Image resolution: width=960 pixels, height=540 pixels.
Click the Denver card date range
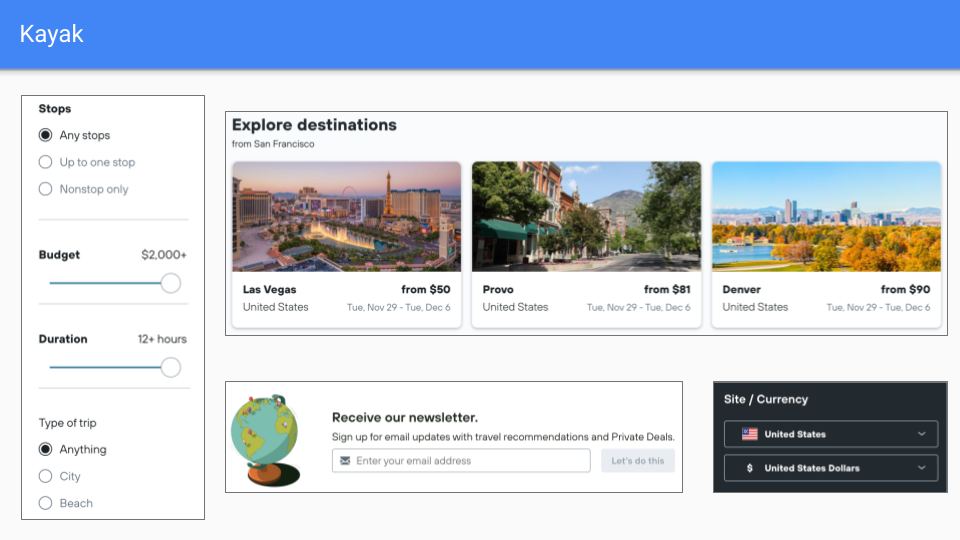[x=878, y=307]
